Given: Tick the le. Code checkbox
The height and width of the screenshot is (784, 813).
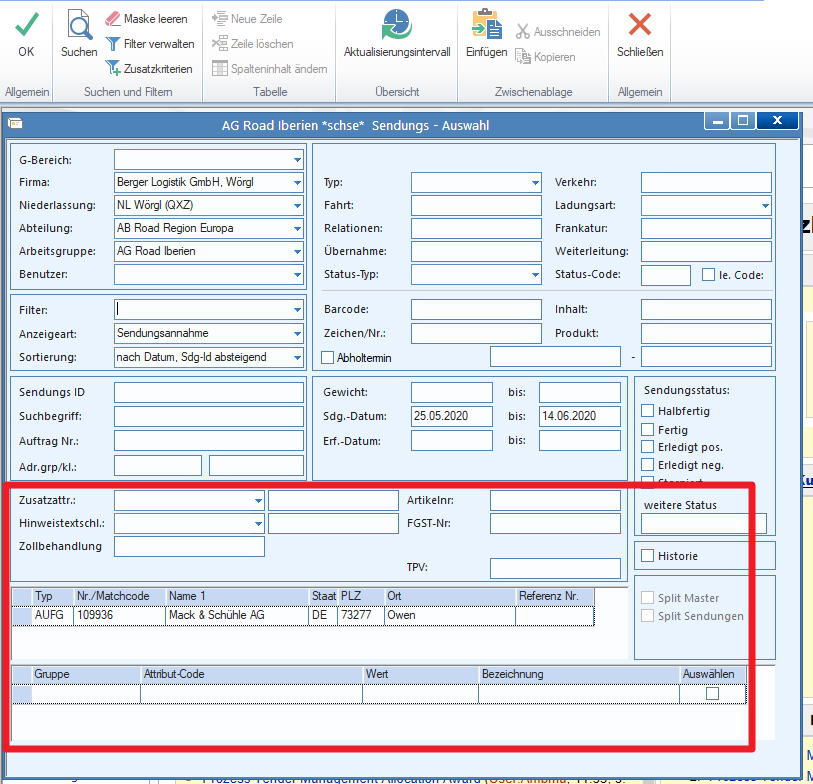Looking at the screenshot, I should click(x=708, y=274).
